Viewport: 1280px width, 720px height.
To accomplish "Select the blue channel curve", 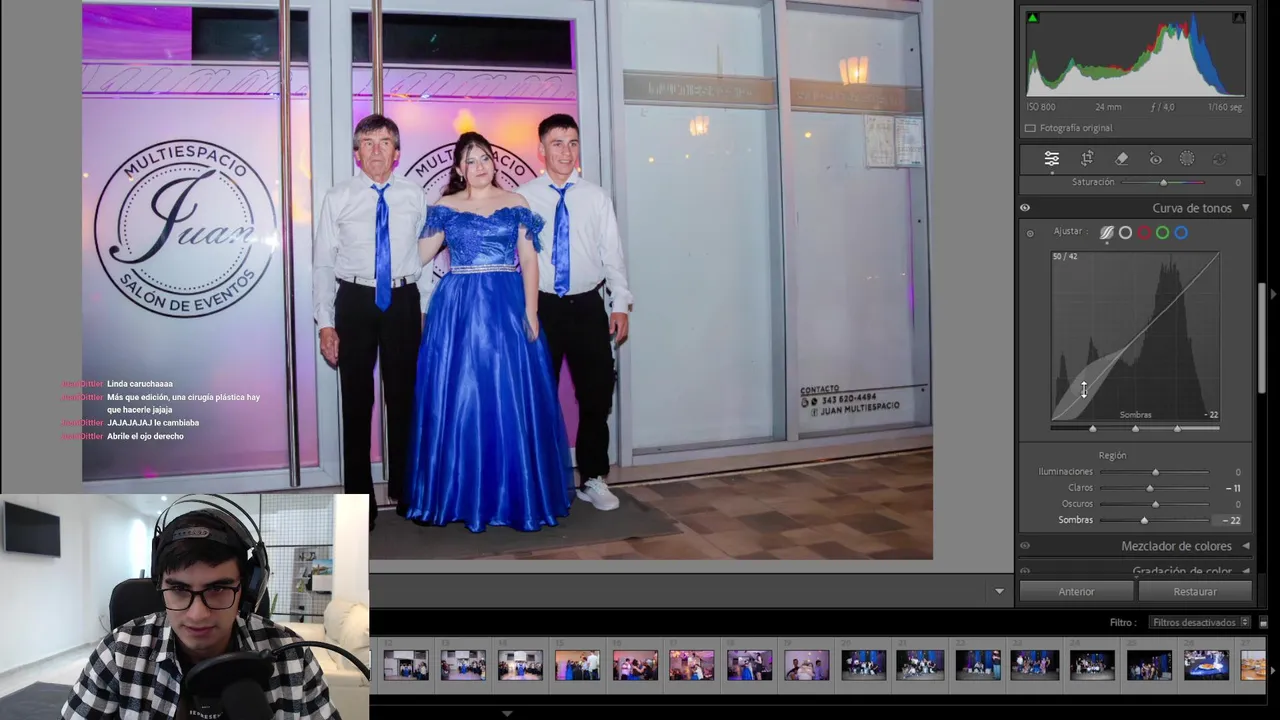I will (1181, 233).
